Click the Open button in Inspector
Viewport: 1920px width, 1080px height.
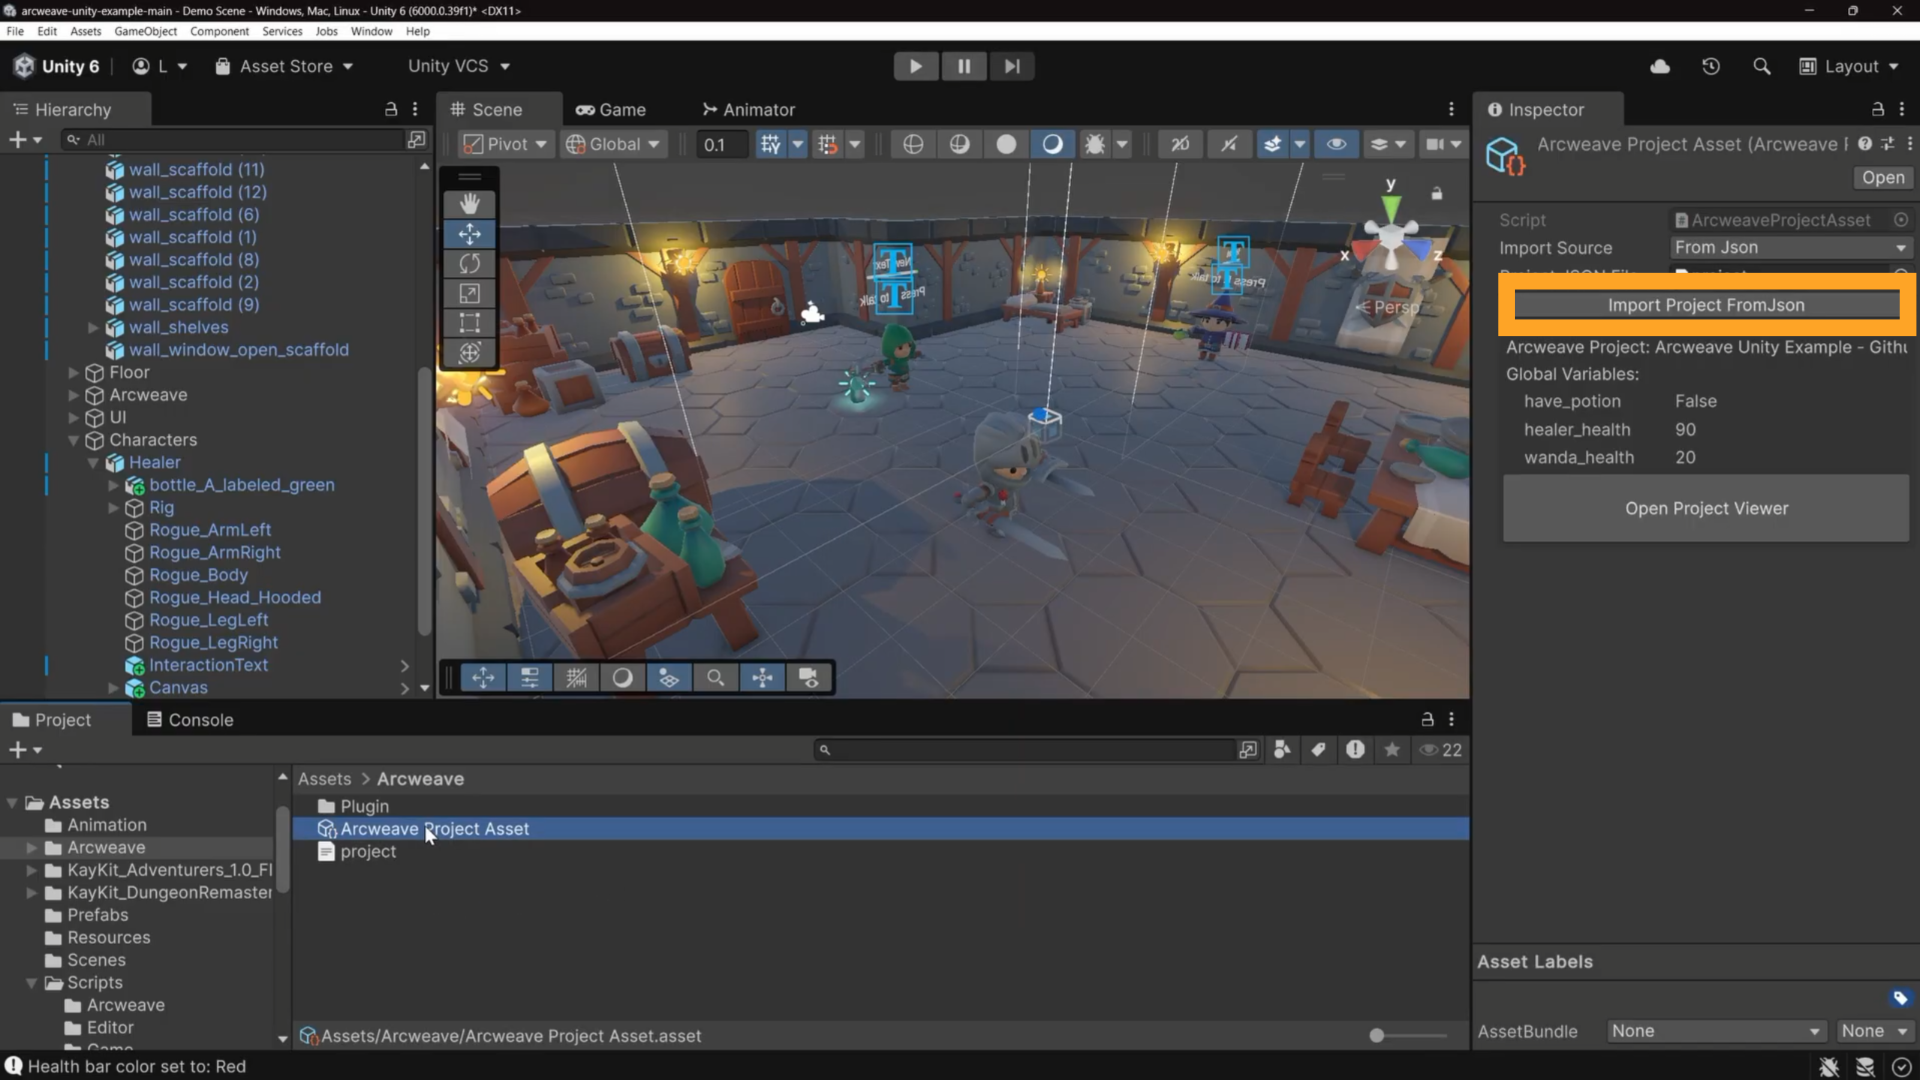pyautogui.click(x=1883, y=177)
